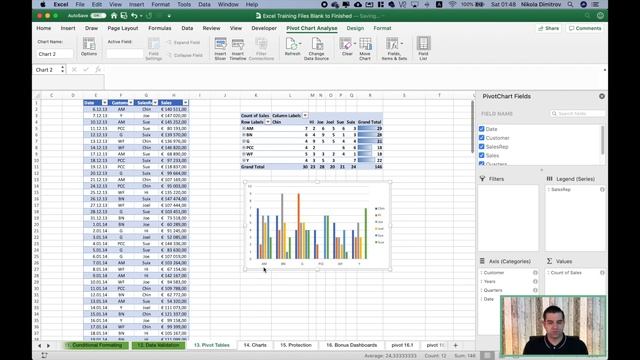Add a new sheet with plus icon
The height and width of the screenshot is (360, 640).
coord(456,345)
